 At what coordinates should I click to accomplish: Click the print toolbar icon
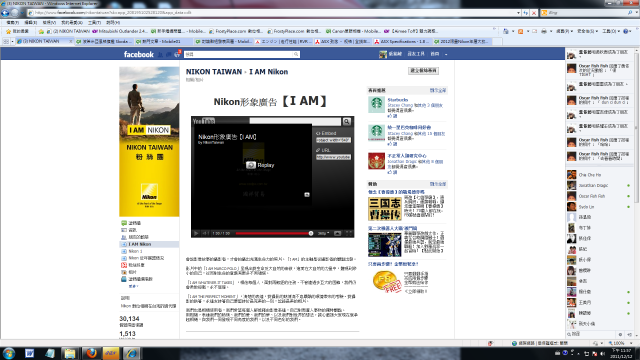[x=544, y=31]
